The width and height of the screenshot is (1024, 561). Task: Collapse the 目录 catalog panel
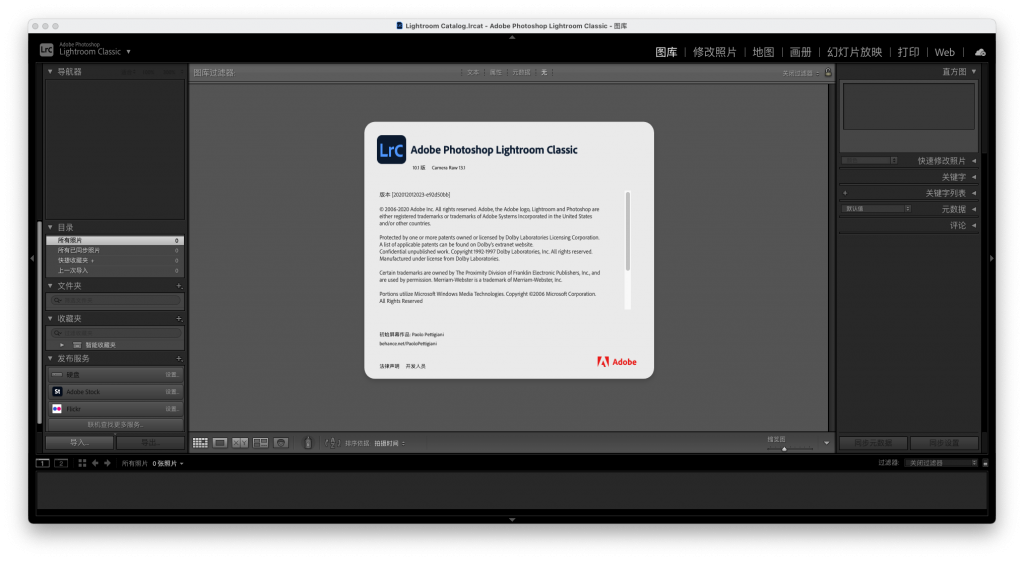pyautogui.click(x=50, y=227)
